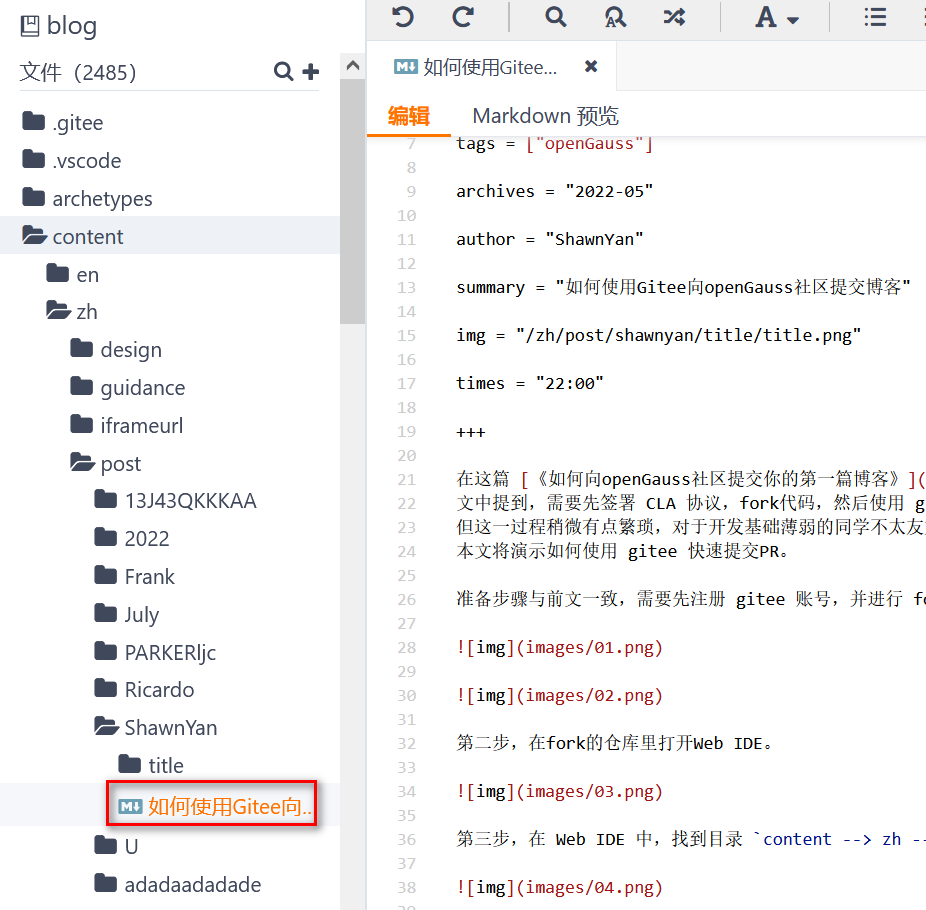Click the file tree scrollbar thumb
Screen dimensions: 926x910
[x=353, y=201]
